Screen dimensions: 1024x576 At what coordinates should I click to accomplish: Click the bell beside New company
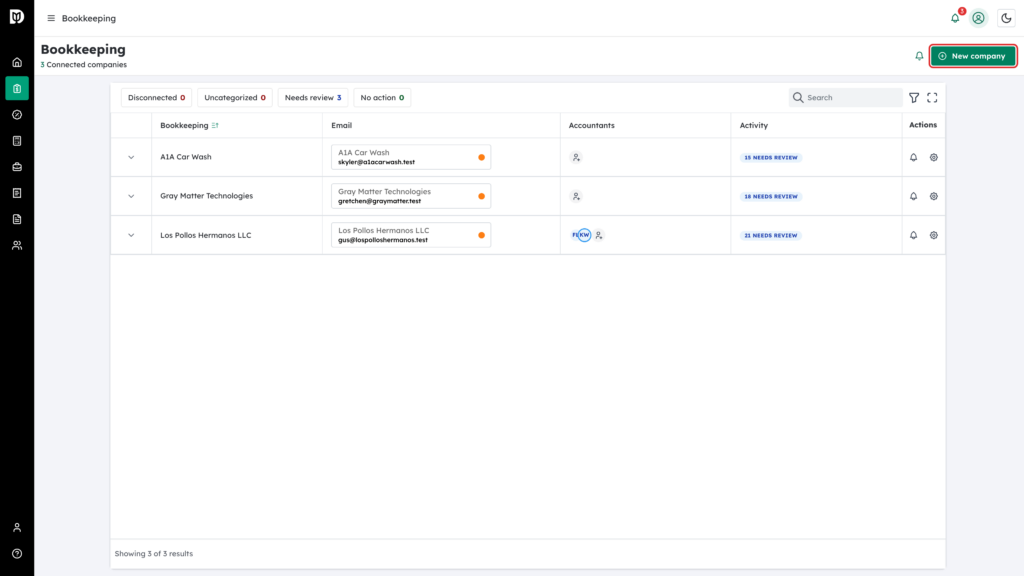click(919, 56)
